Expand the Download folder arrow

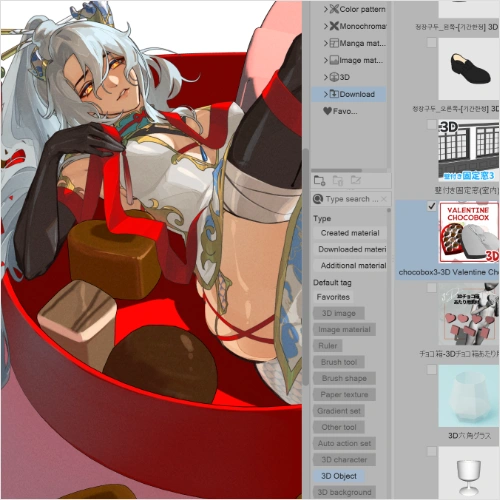point(326,94)
